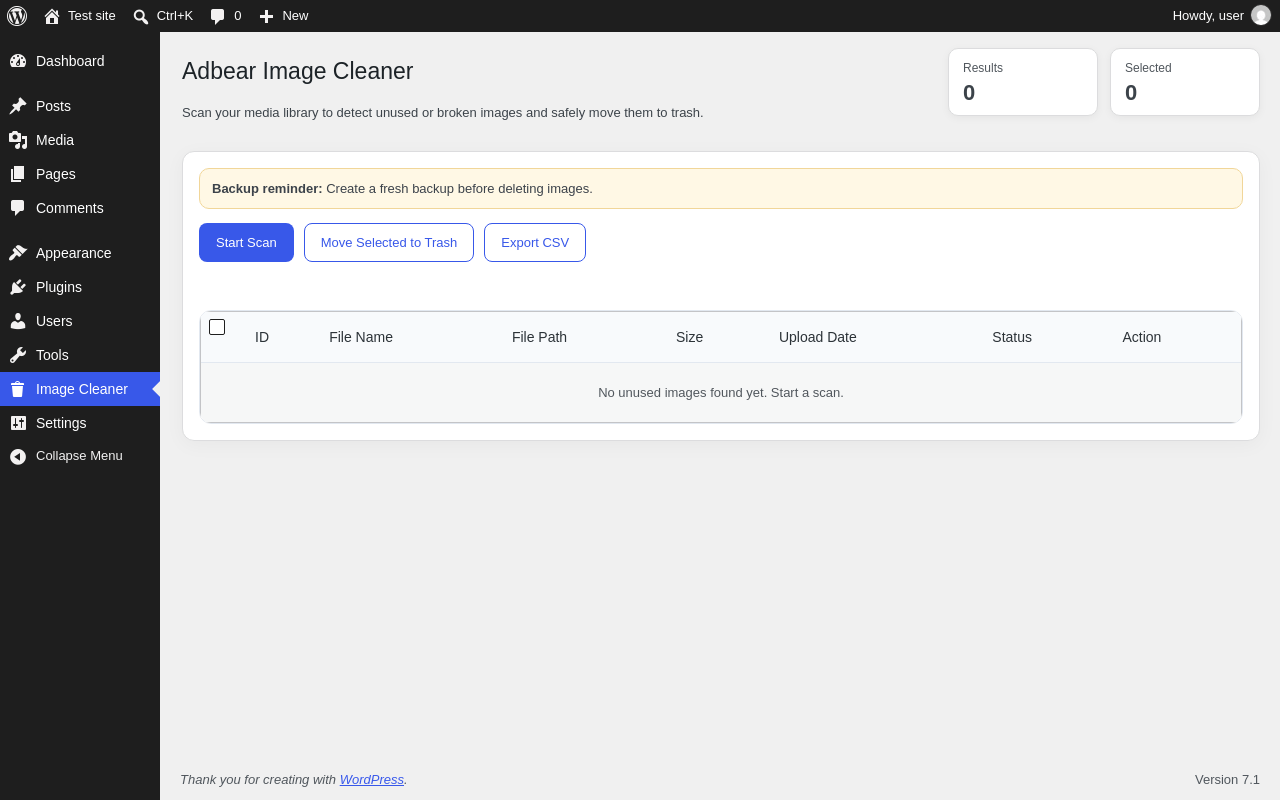Image resolution: width=1280 pixels, height=800 pixels.
Task: Open Plugins via the plug icon
Action: (x=18, y=287)
